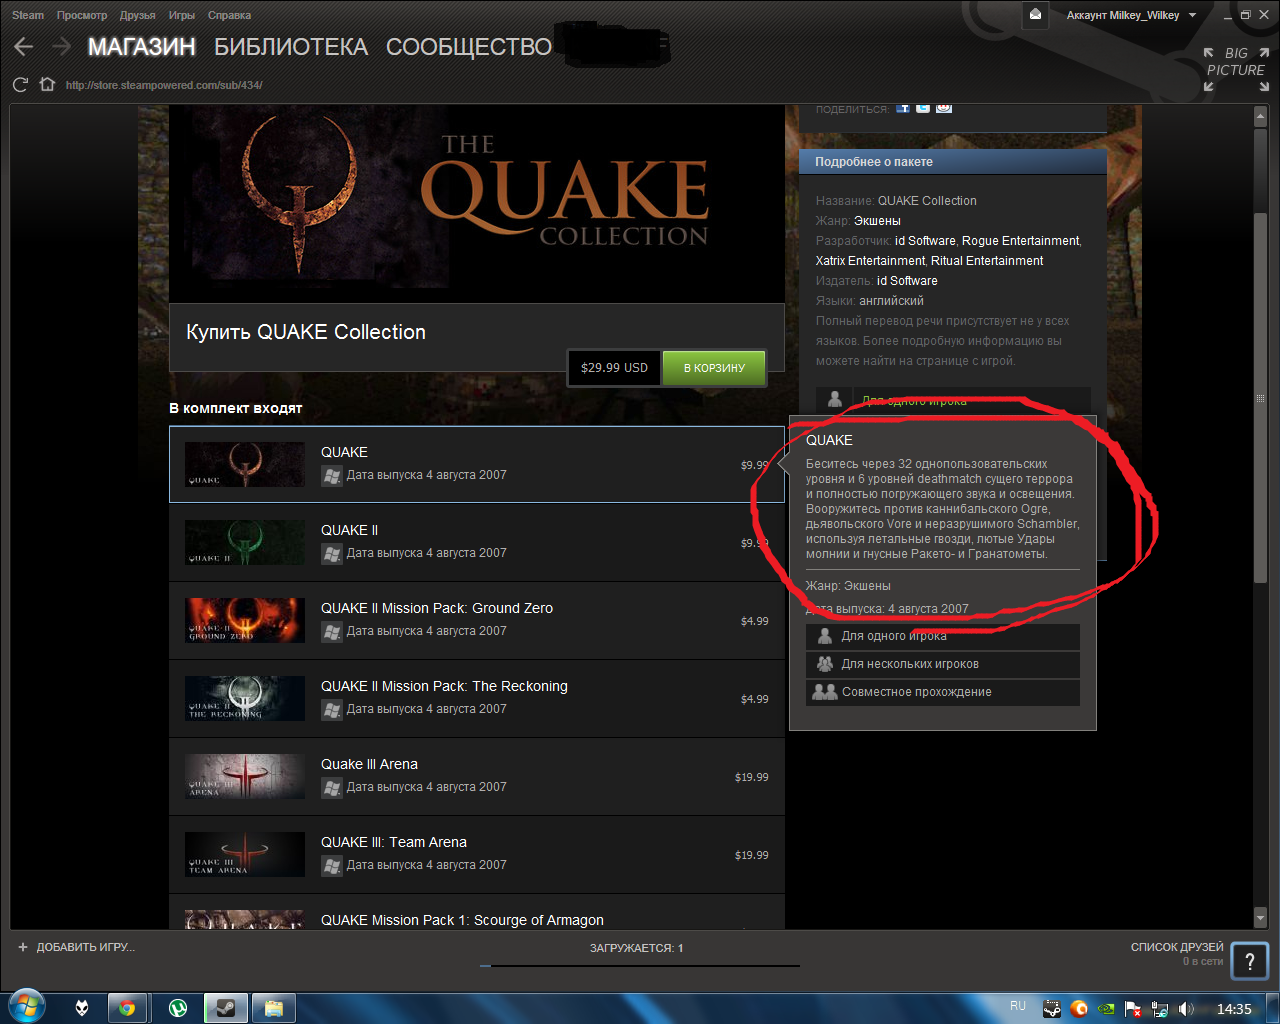Click the RU language indicator in taskbar
Image resolution: width=1280 pixels, height=1024 pixels.
pos(1018,1006)
